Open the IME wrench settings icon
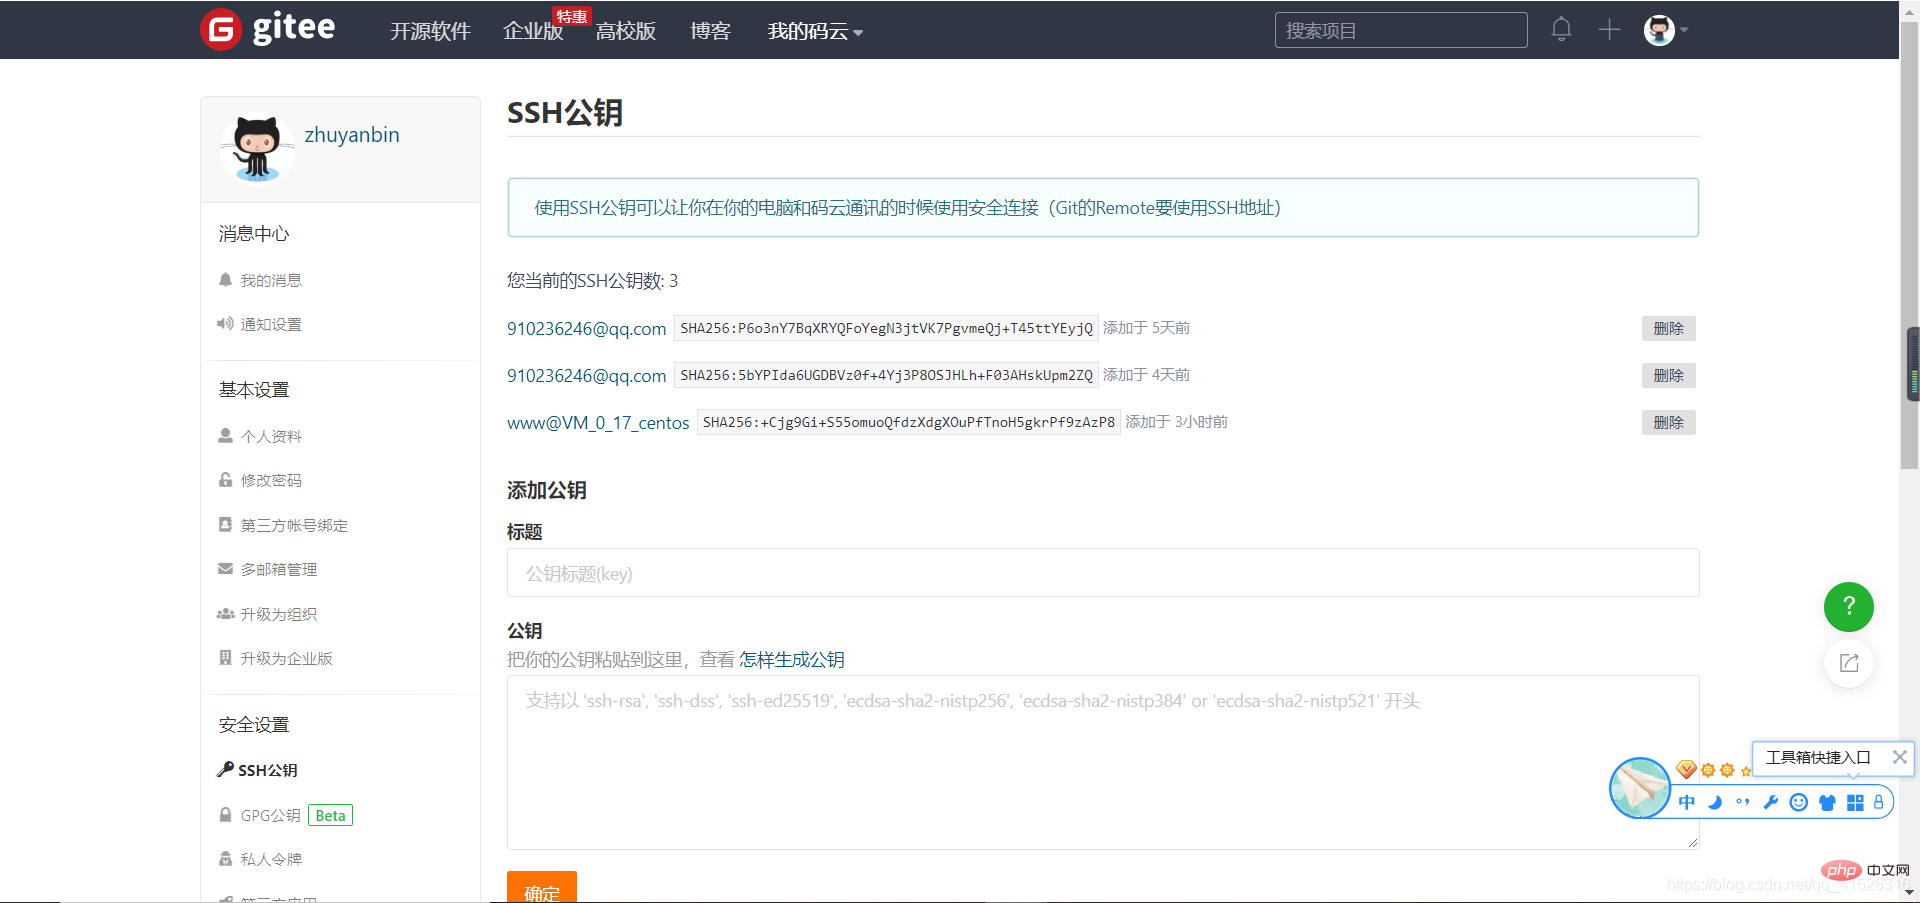The width and height of the screenshot is (1920, 903). pyautogui.click(x=1771, y=802)
